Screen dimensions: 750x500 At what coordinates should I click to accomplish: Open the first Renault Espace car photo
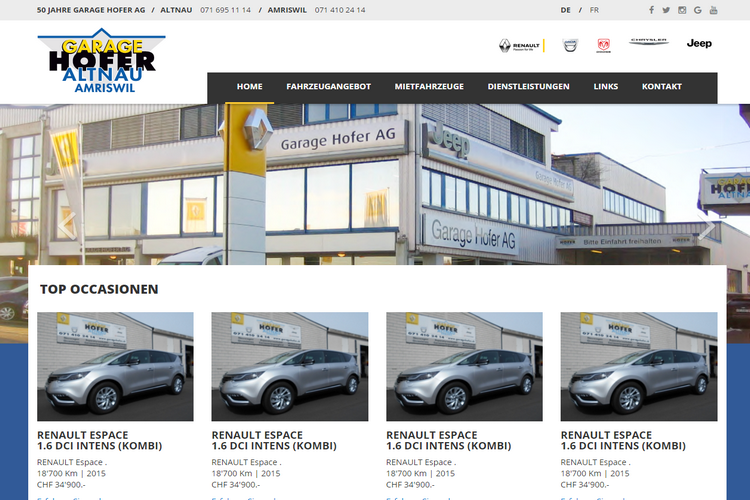click(115, 367)
